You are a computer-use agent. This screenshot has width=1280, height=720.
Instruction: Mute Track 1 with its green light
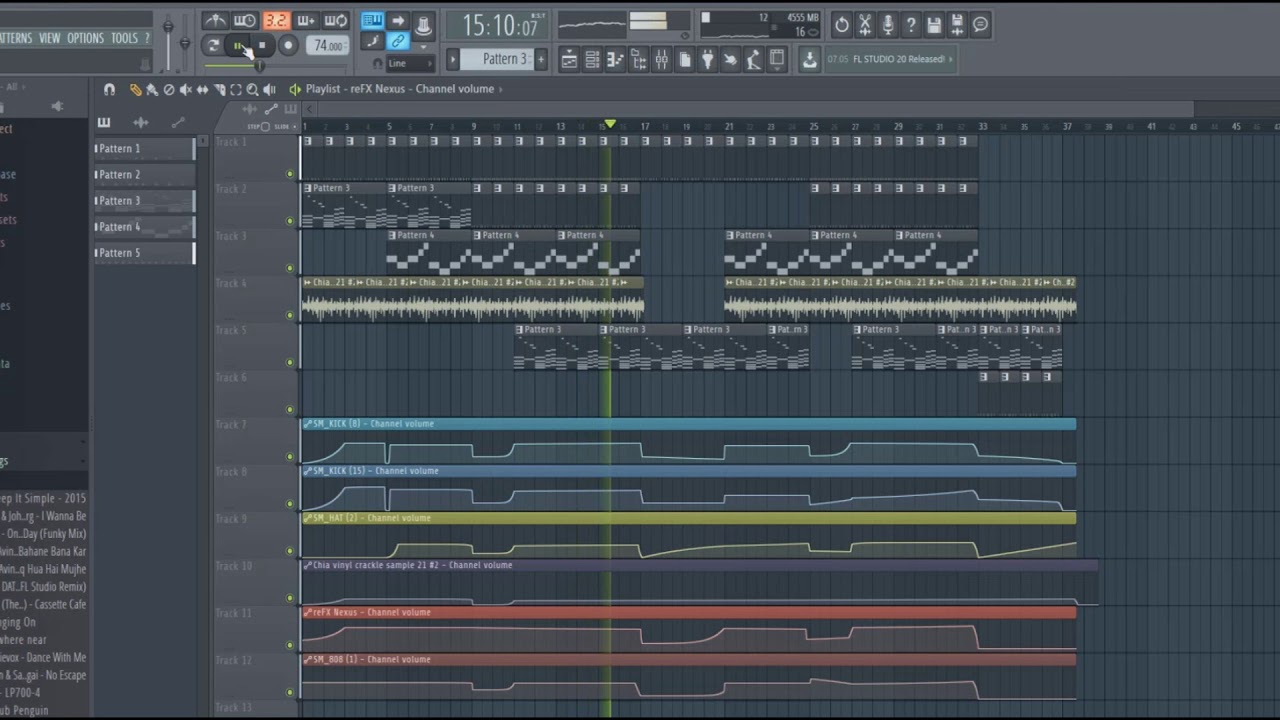[290, 173]
